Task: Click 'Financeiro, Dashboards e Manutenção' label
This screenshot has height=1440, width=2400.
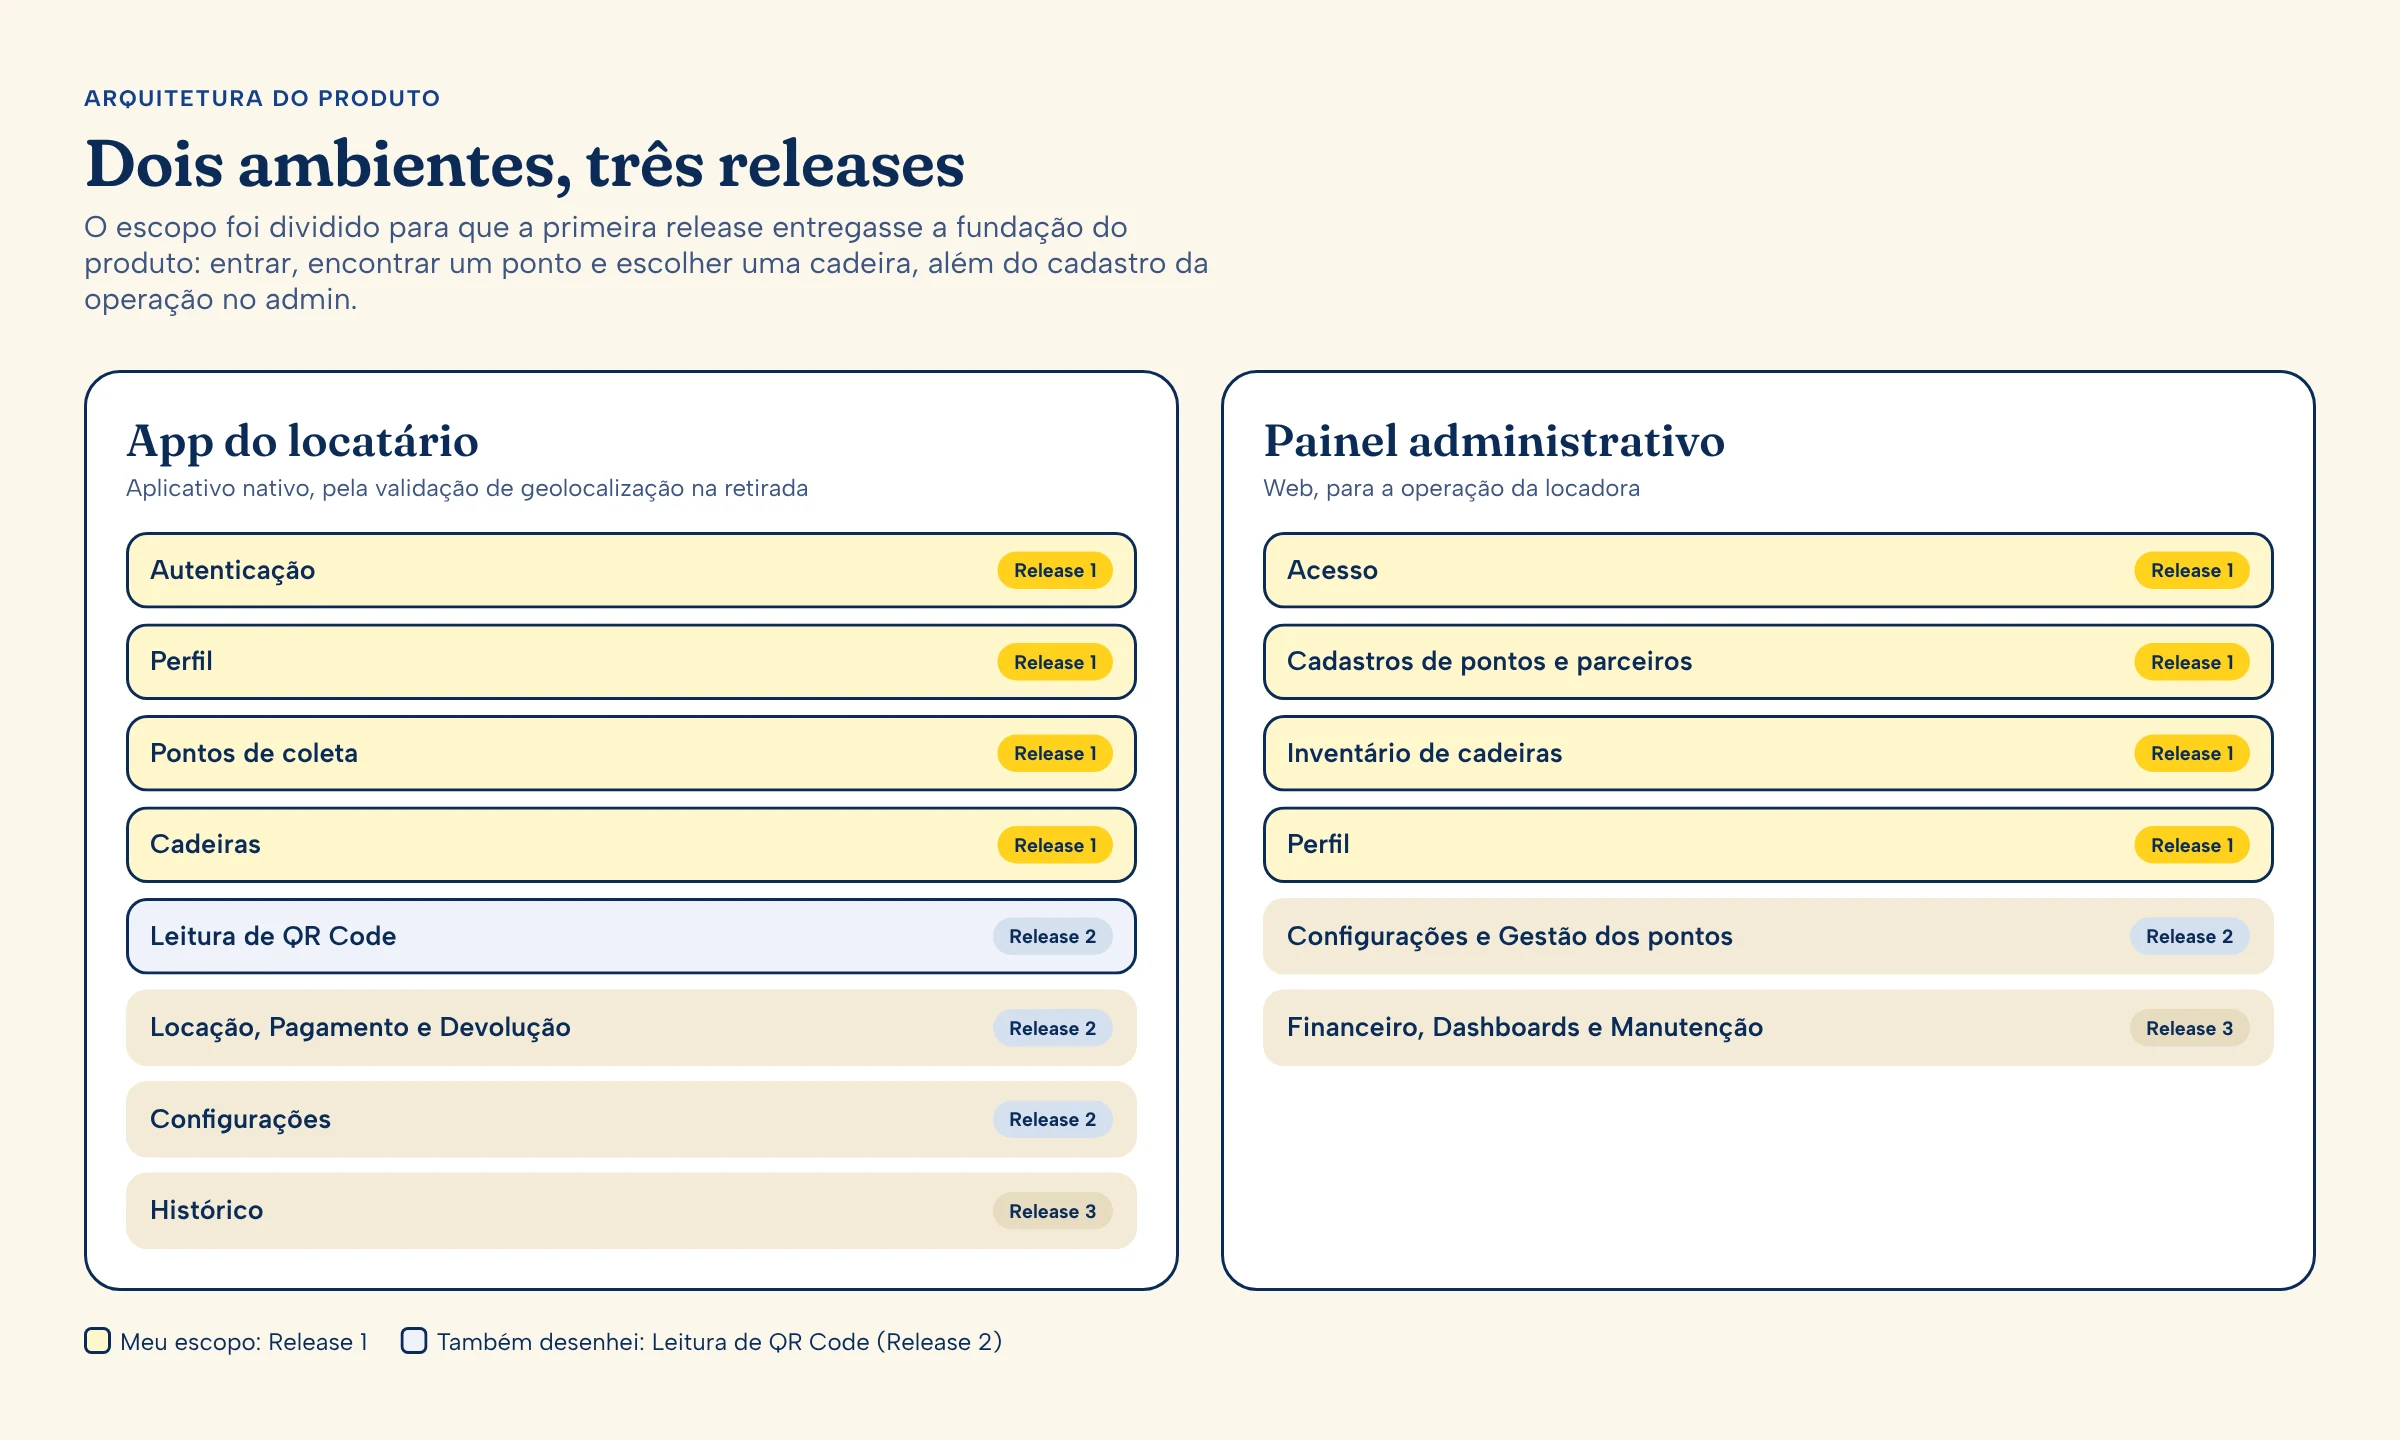Action: (1524, 1028)
